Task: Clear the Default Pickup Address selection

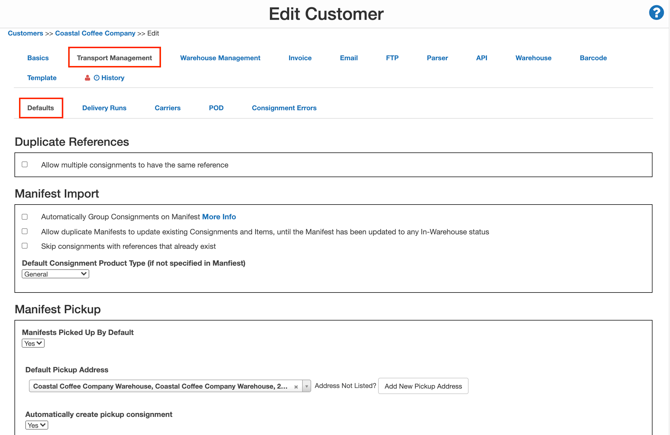Action: point(296,386)
